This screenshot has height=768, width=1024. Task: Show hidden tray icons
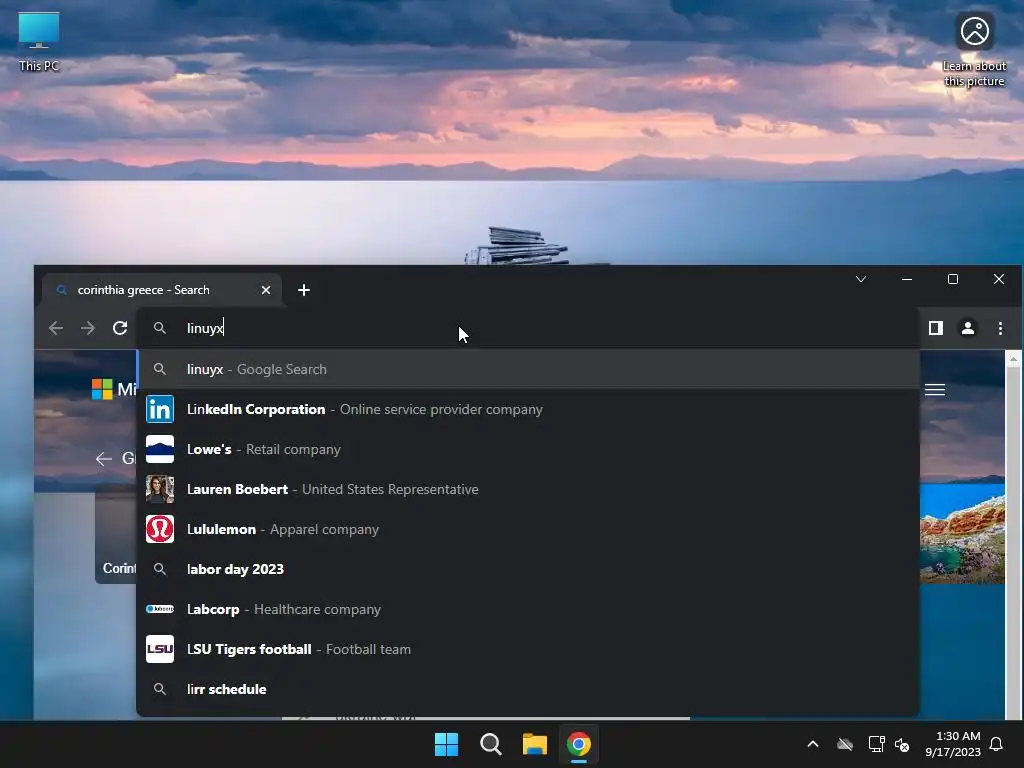(x=813, y=744)
